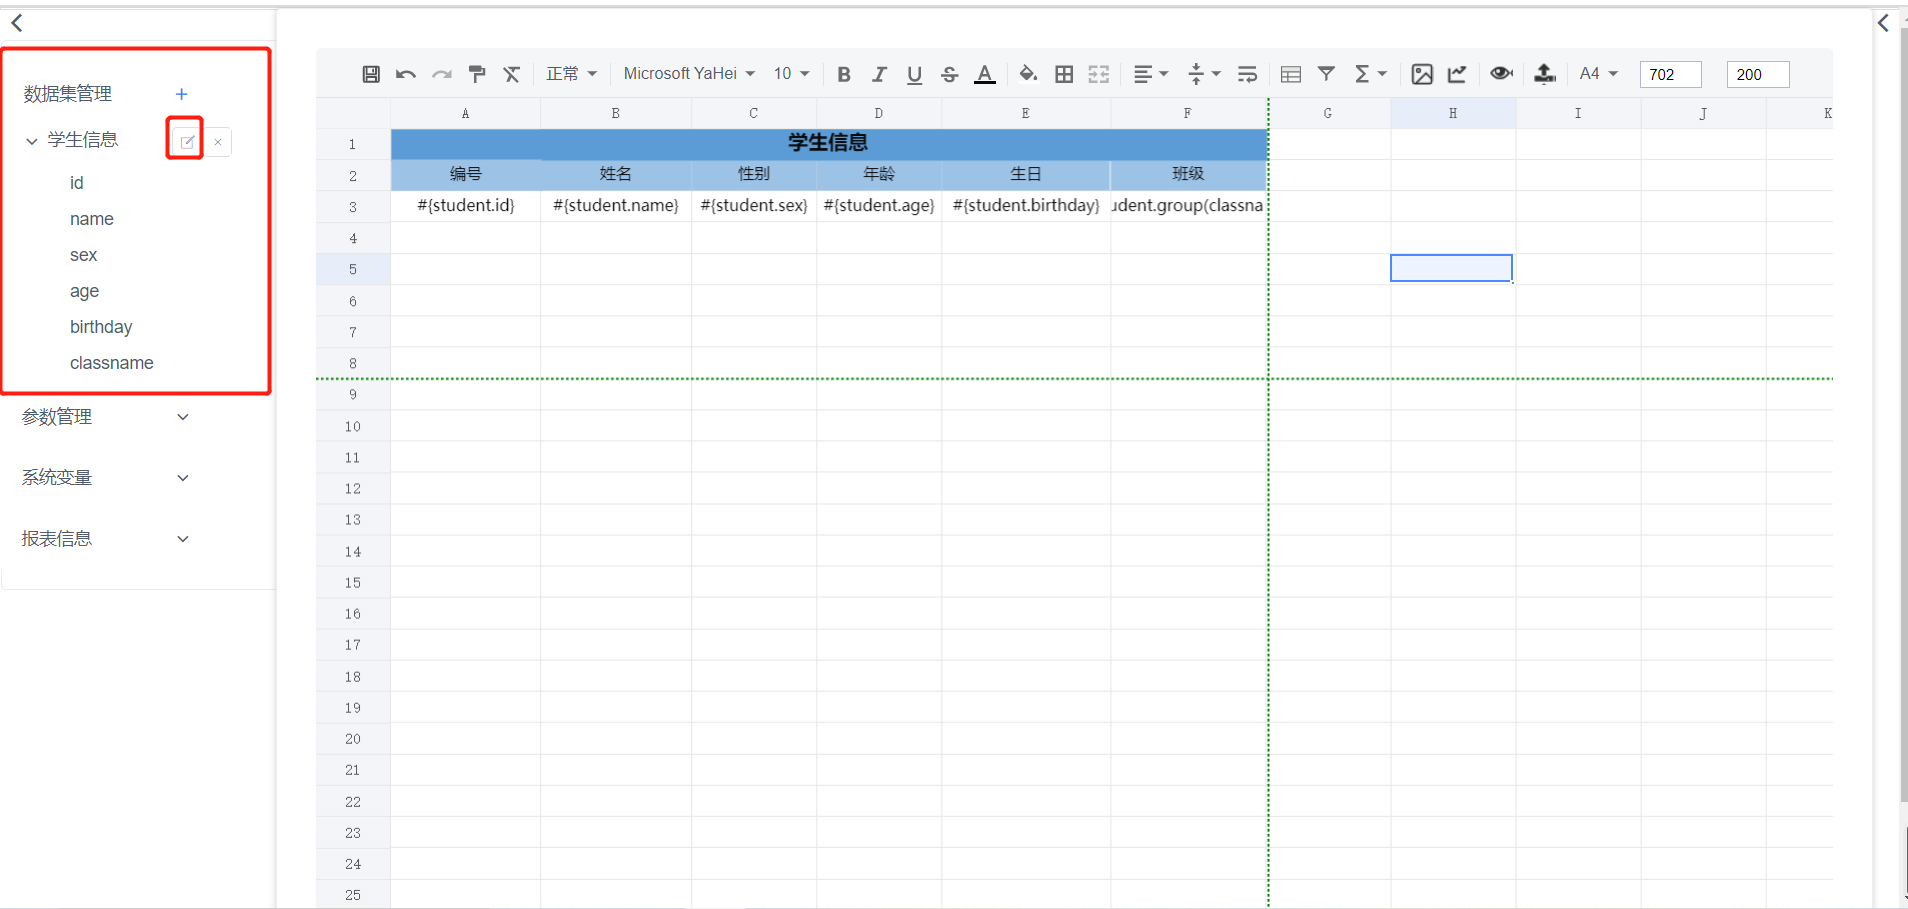The height and width of the screenshot is (909, 1908).
Task: Select the classname field
Action: [112, 363]
